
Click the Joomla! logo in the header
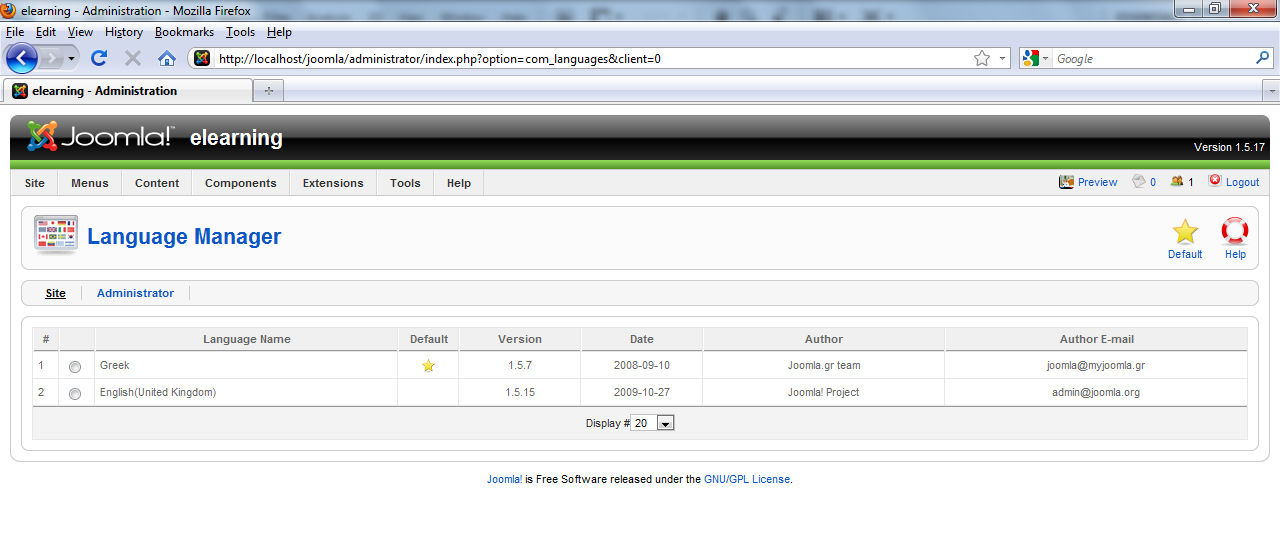(x=100, y=137)
